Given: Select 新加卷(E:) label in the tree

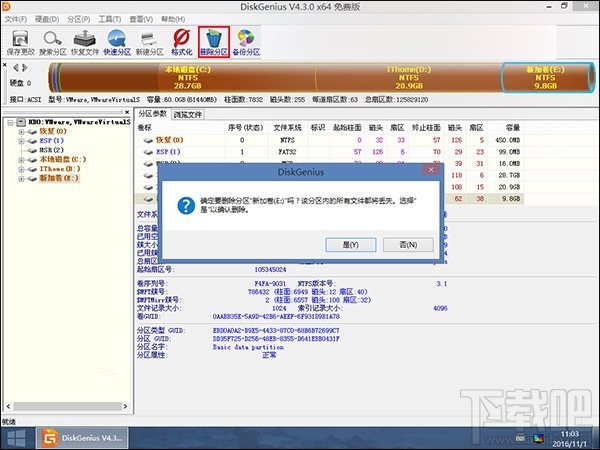Looking at the screenshot, I should pos(59,178).
